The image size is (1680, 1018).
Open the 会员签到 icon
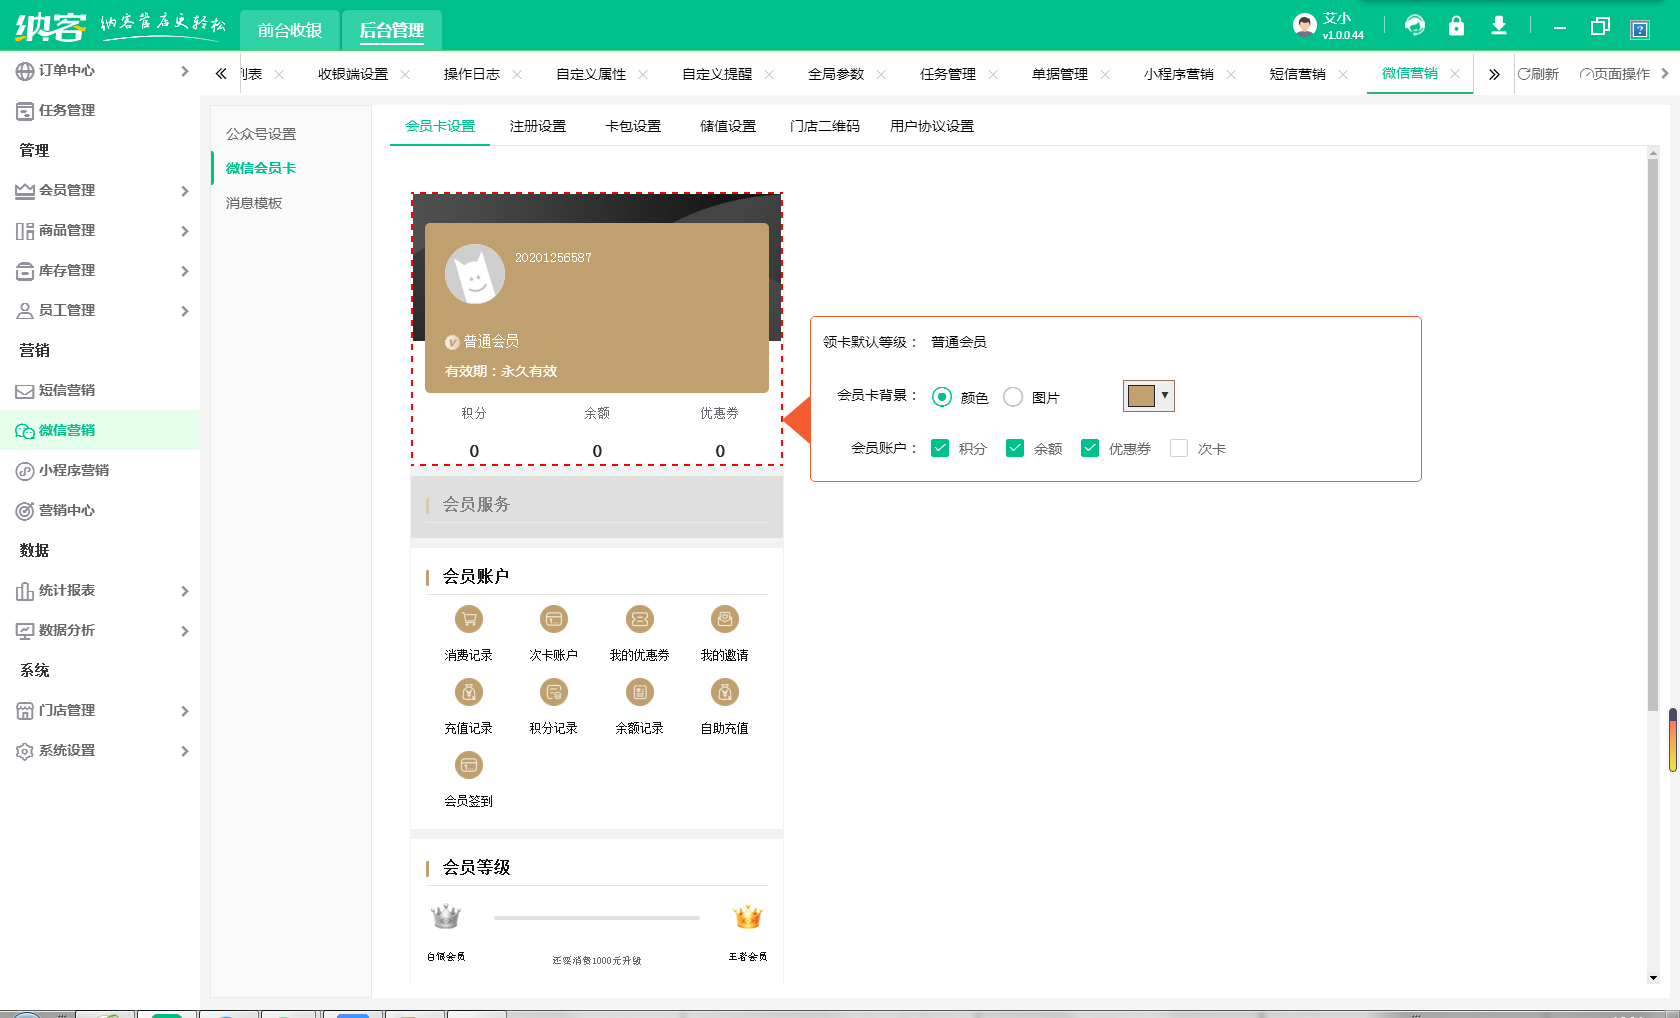pos(469,764)
